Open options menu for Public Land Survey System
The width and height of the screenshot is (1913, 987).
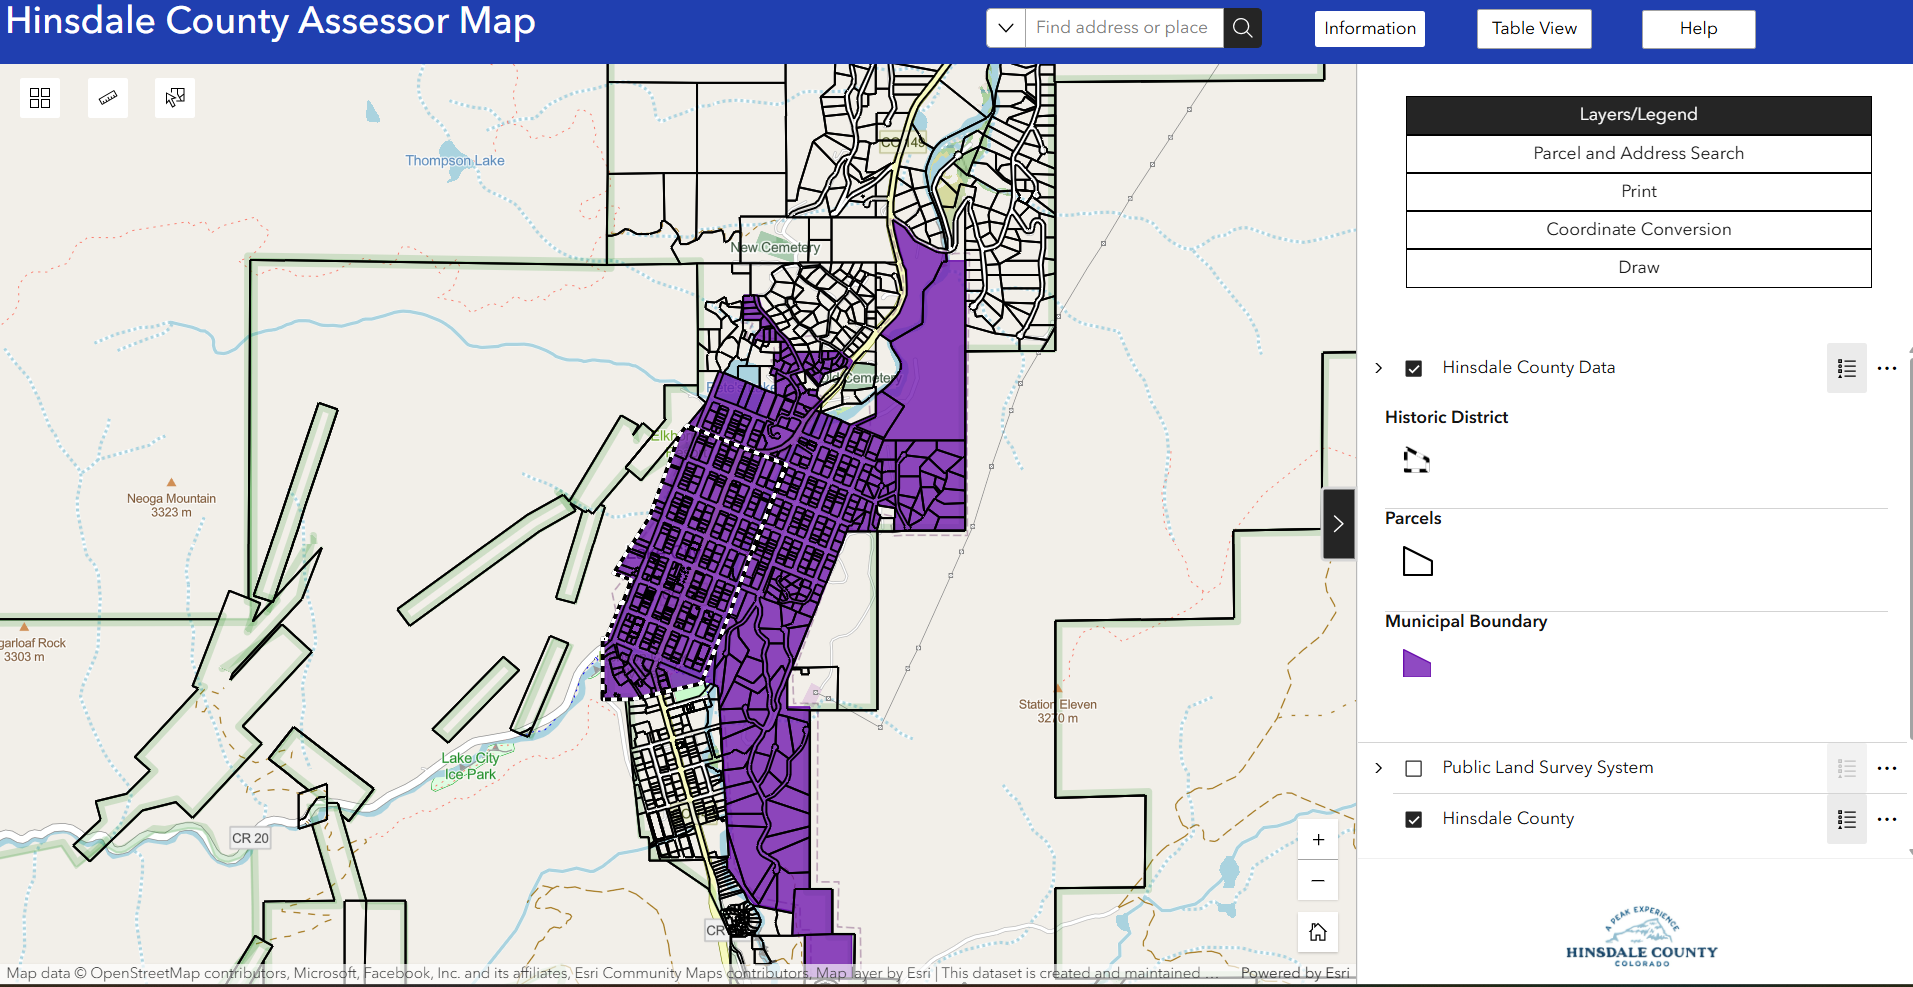[1888, 768]
